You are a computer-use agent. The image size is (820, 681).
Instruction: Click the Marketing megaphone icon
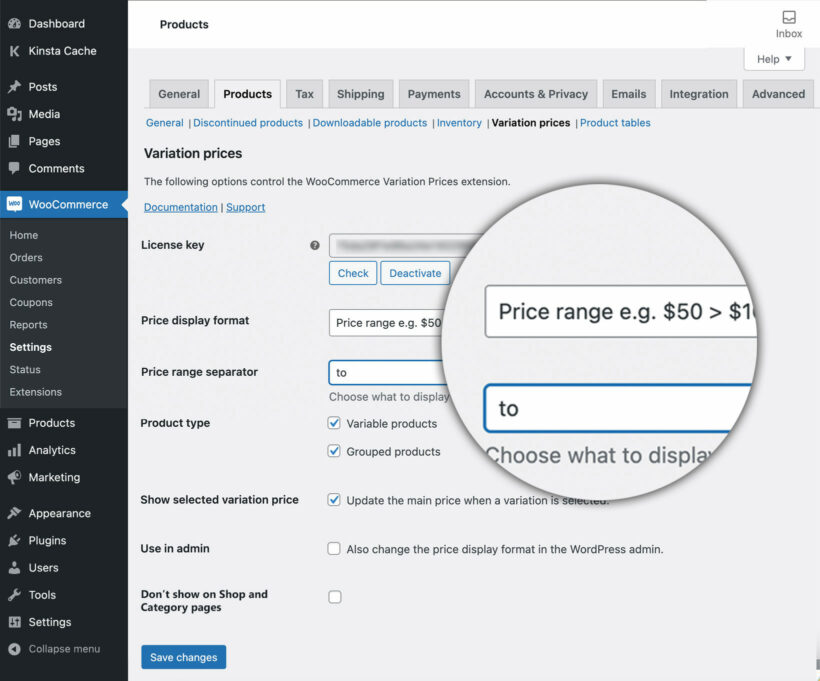click(x=15, y=477)
